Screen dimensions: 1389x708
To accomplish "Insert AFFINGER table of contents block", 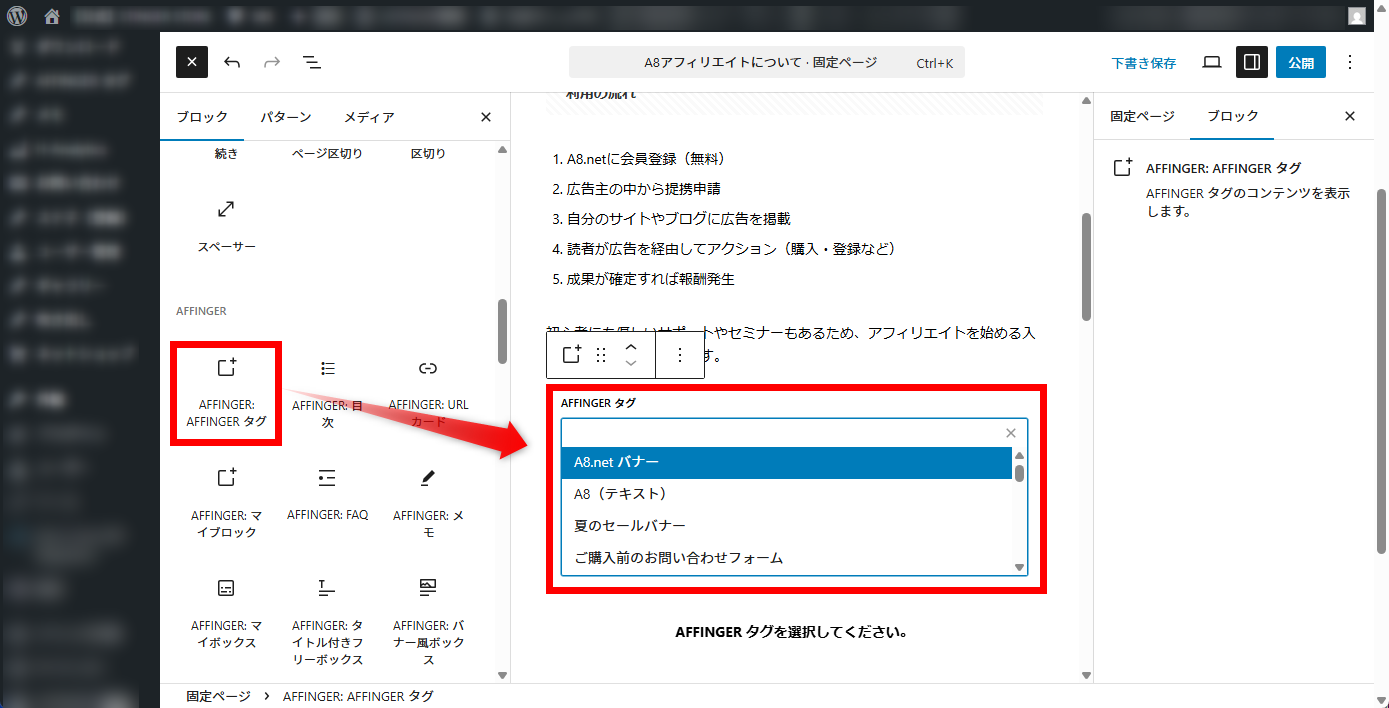I will coord(327,394).
